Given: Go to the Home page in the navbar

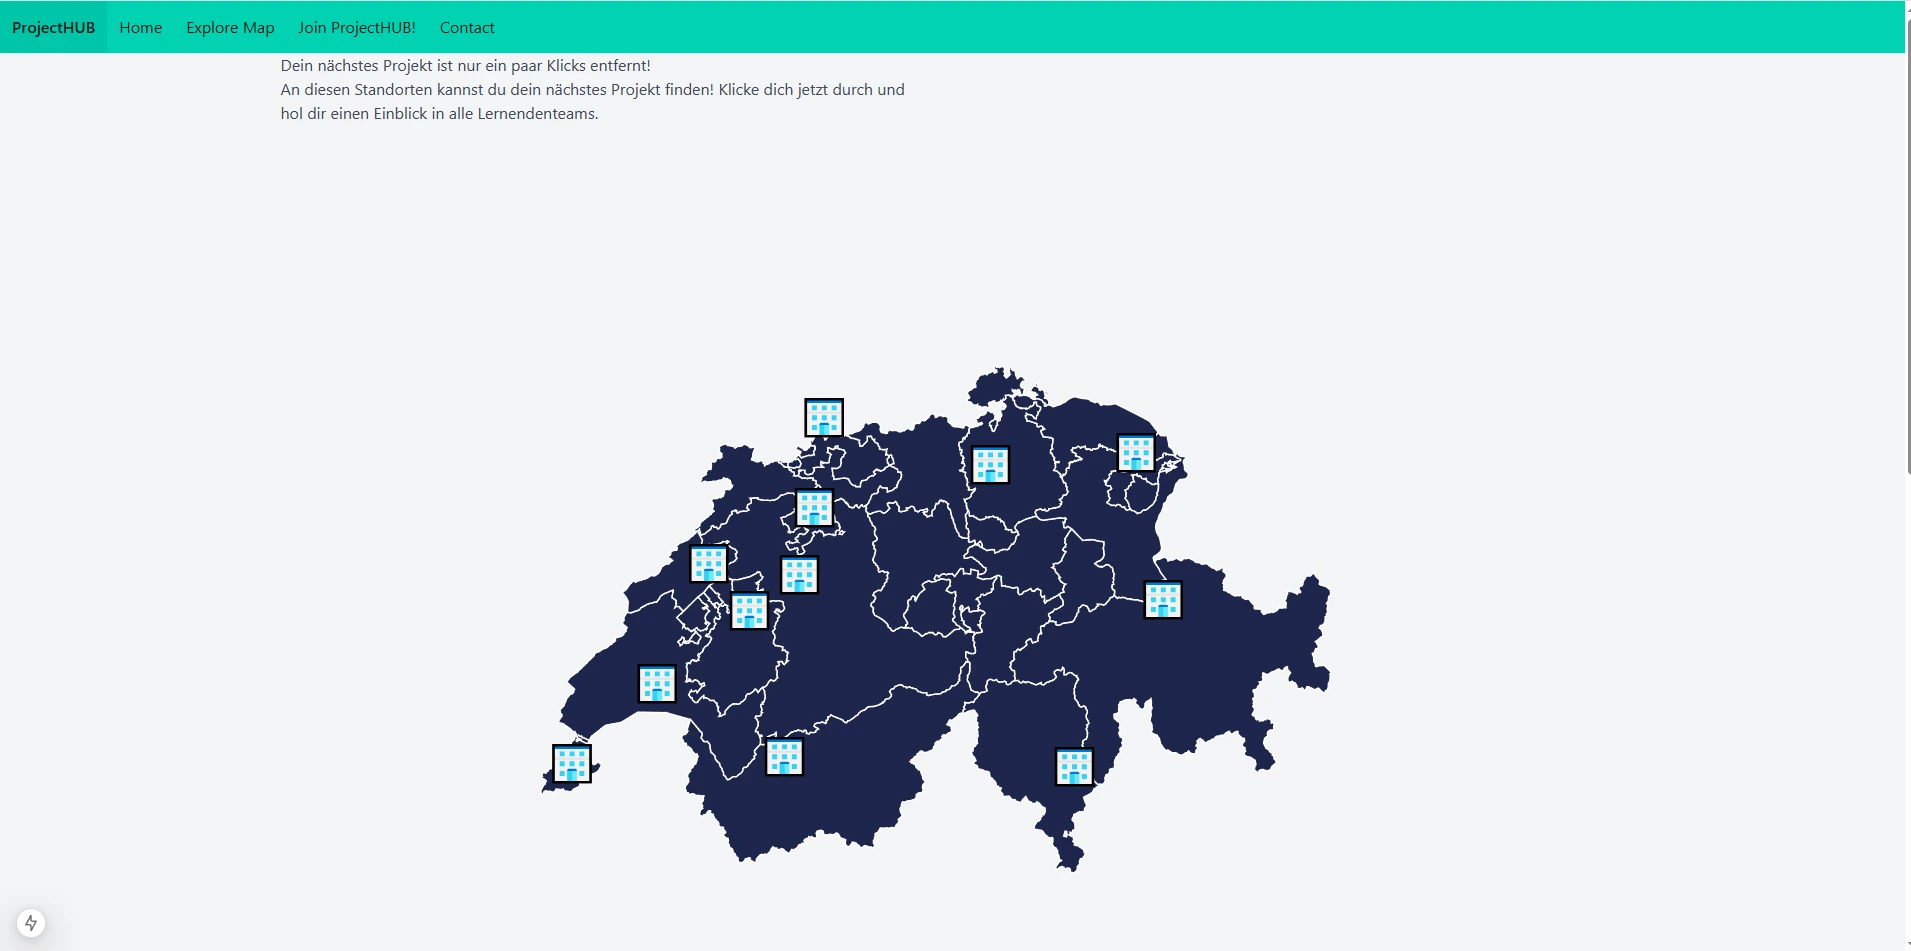Looking at the screenshot, I should [141, 28].
